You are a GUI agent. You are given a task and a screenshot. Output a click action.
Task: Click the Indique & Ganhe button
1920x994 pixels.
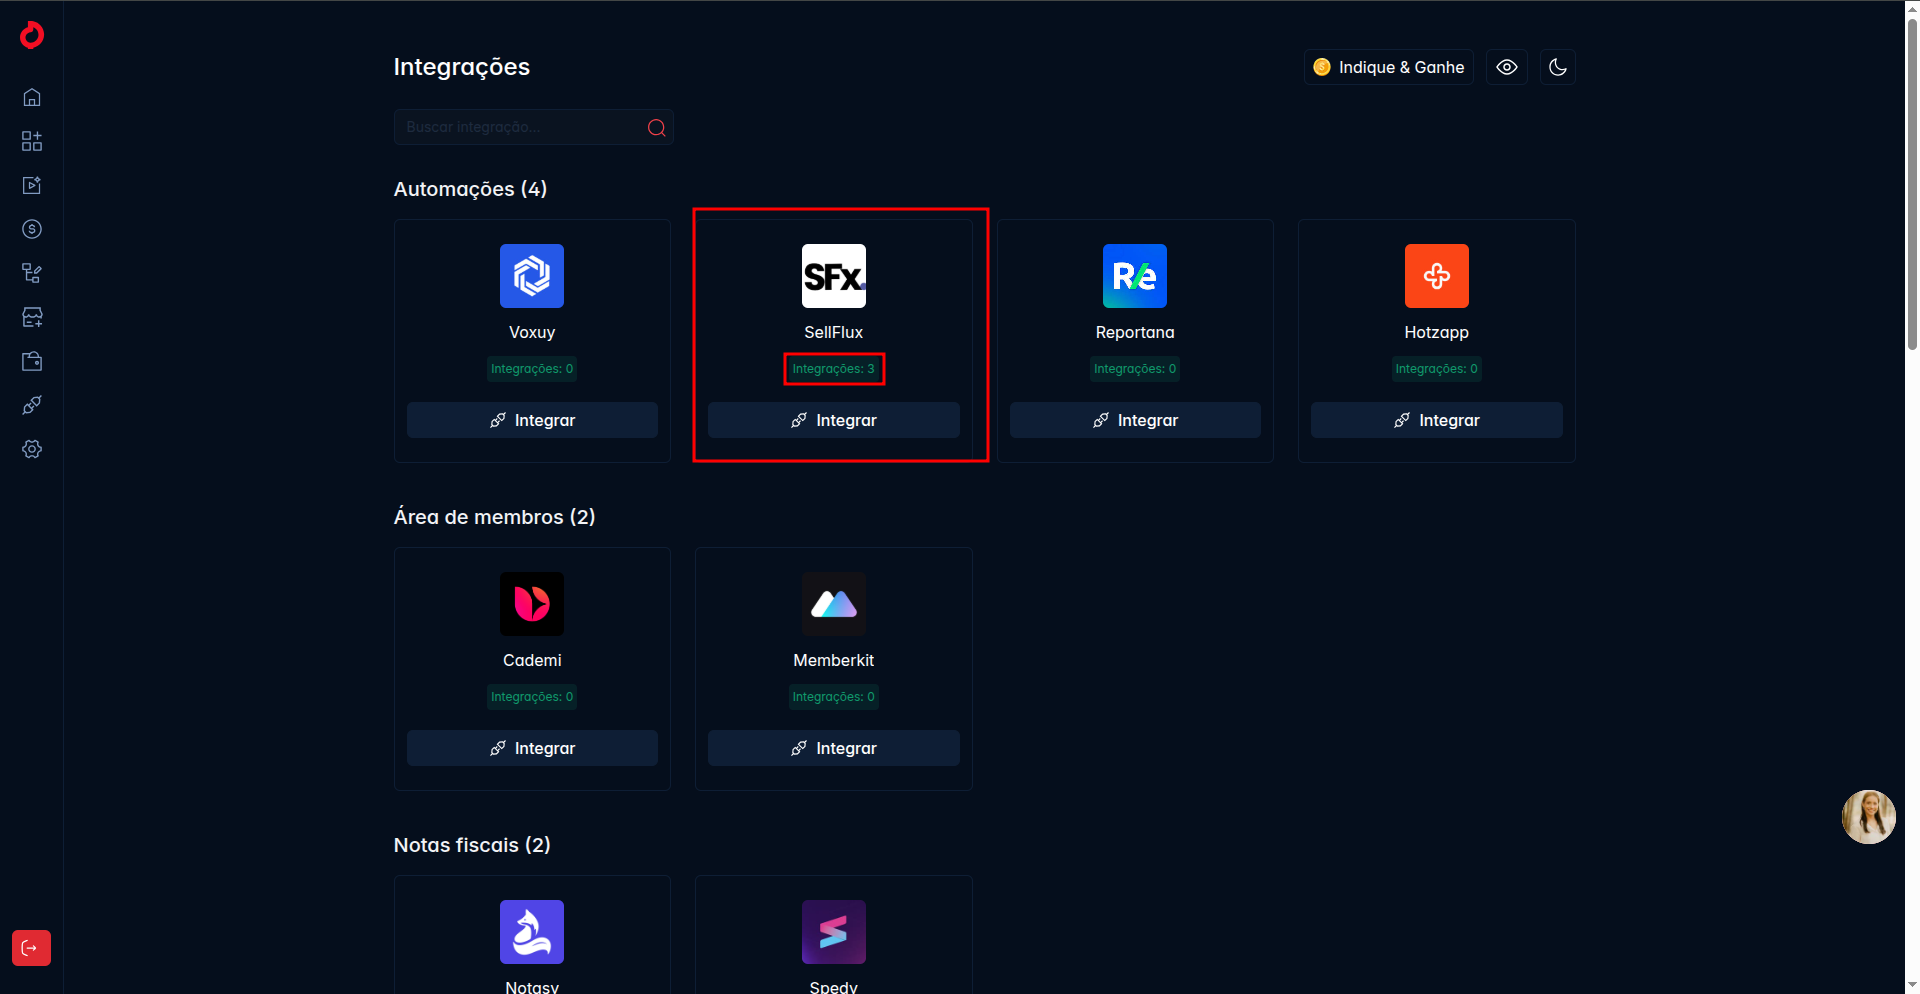(1389, 67)
